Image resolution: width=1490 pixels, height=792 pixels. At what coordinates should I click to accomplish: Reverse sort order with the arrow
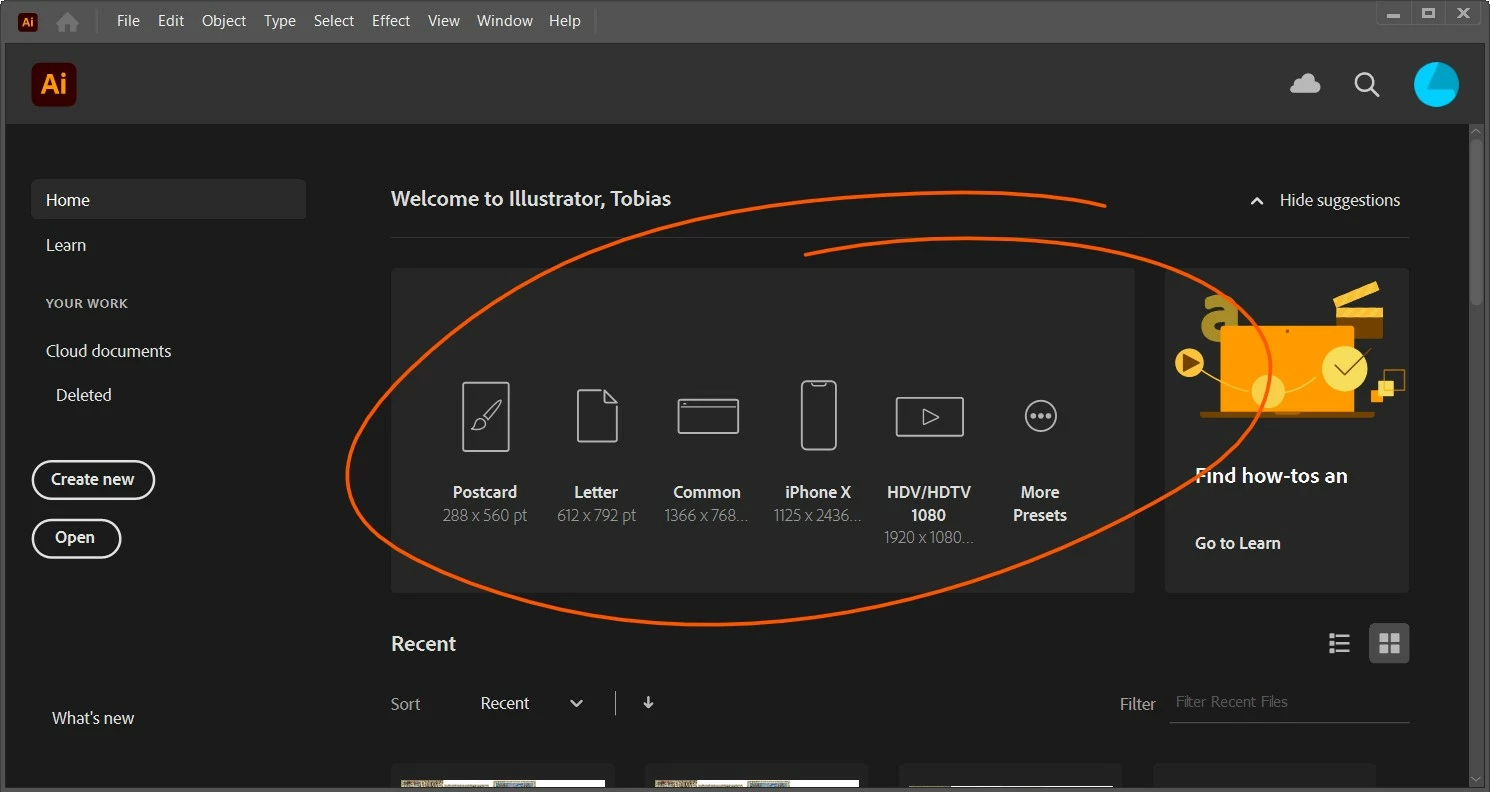(648, 703)
